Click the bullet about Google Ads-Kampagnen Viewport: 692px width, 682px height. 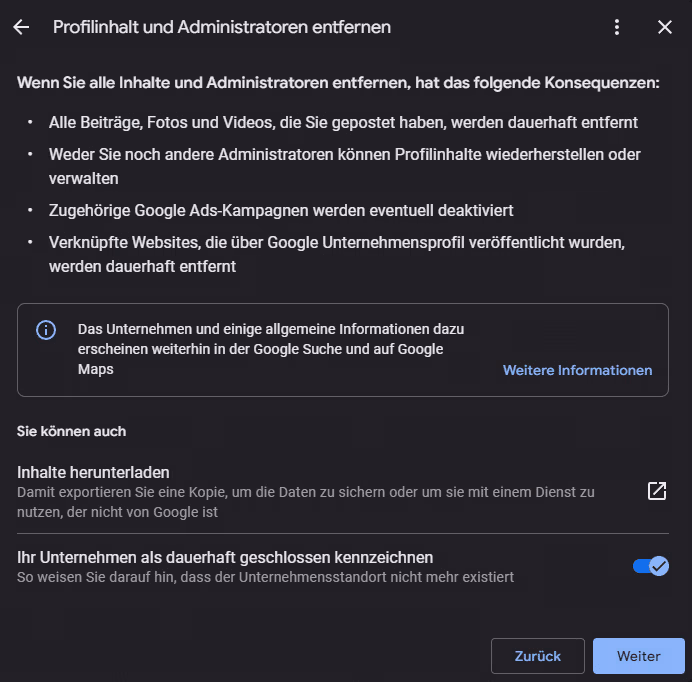(269, 211)
